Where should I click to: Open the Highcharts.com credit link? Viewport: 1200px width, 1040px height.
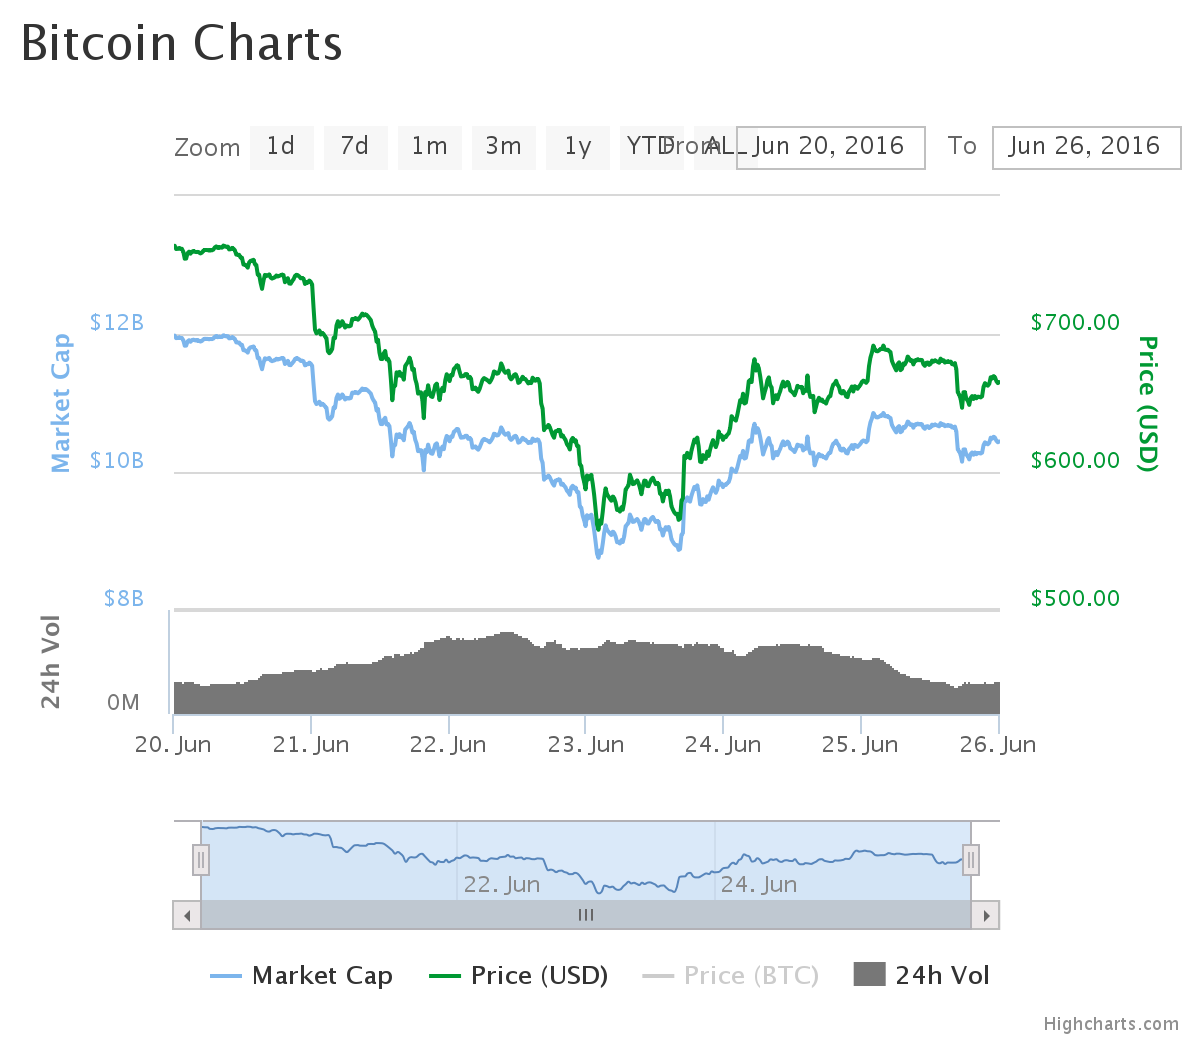point(1111,1024)
